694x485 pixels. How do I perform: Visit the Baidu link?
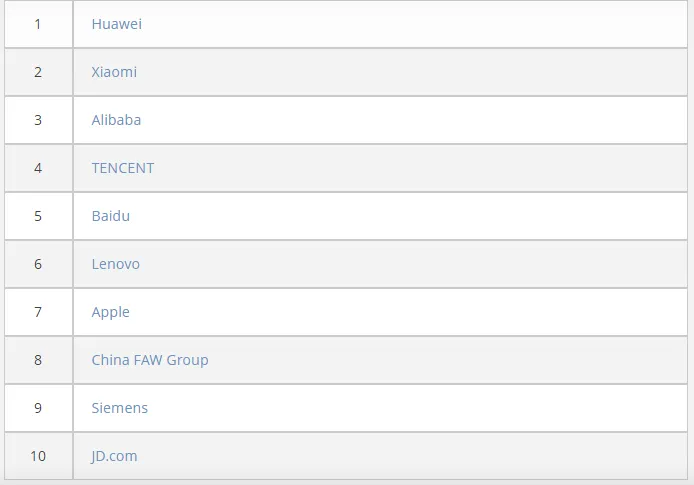[111, 216]
